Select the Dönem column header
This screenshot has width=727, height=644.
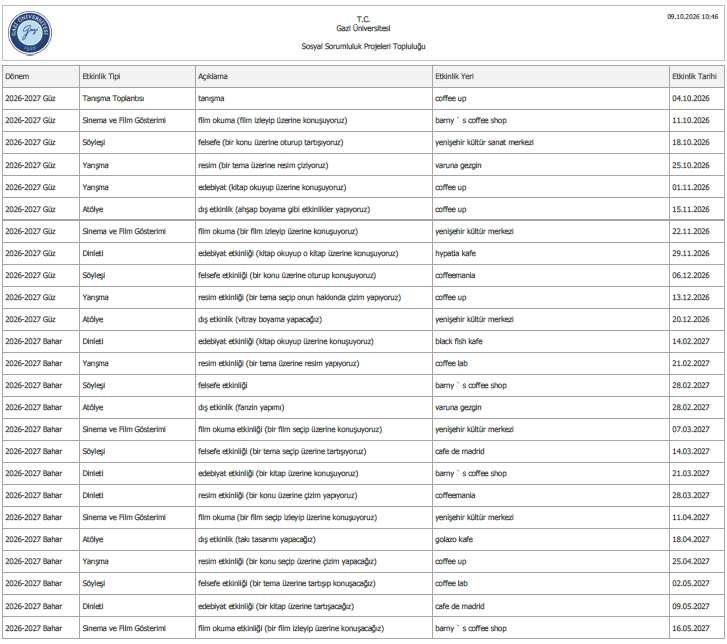click(x=41, y=77)
